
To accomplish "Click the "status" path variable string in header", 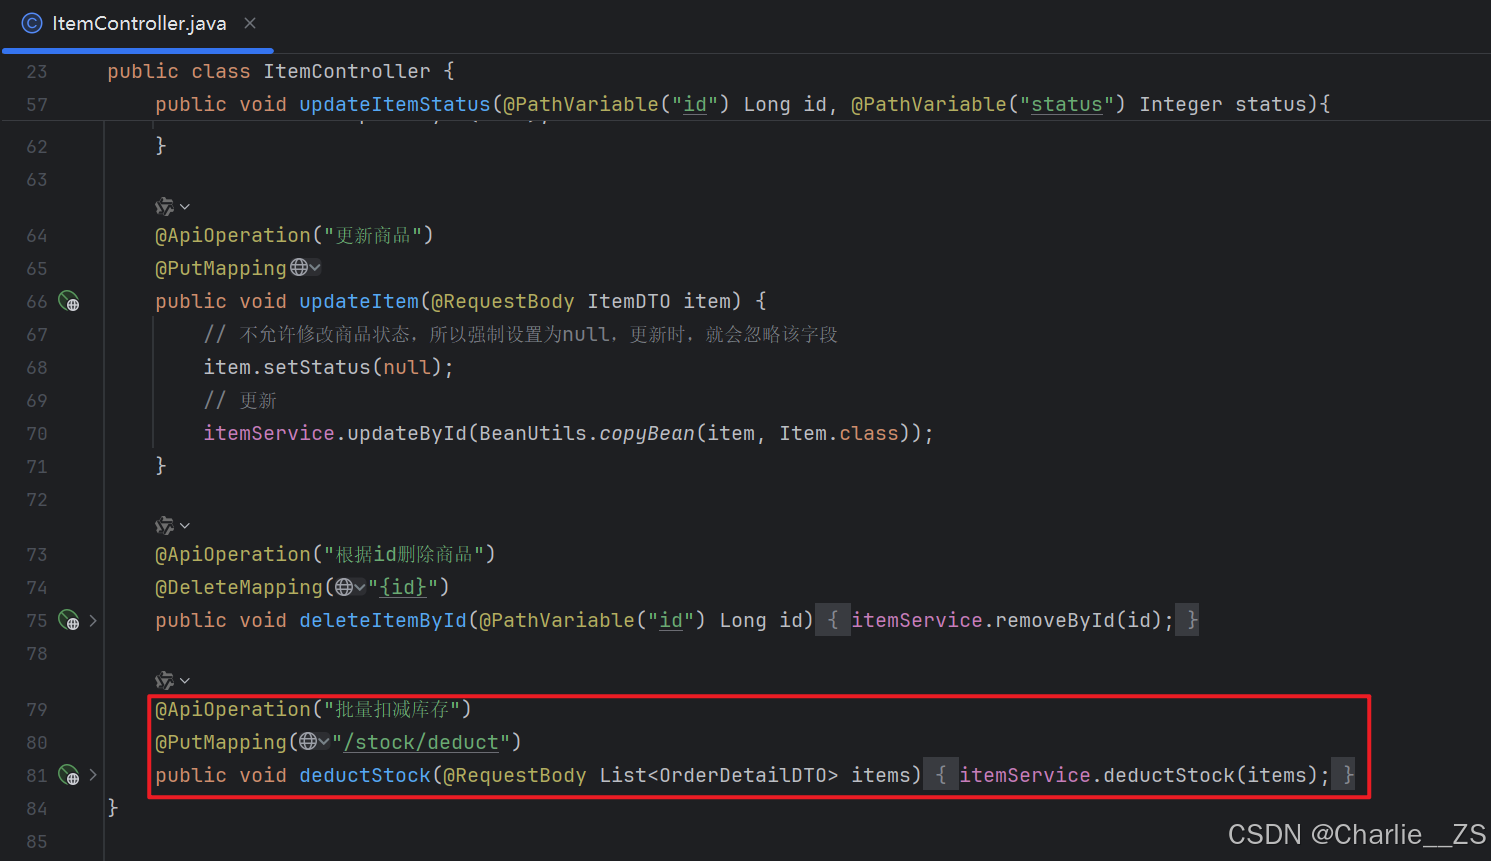I will point(1067,104).
